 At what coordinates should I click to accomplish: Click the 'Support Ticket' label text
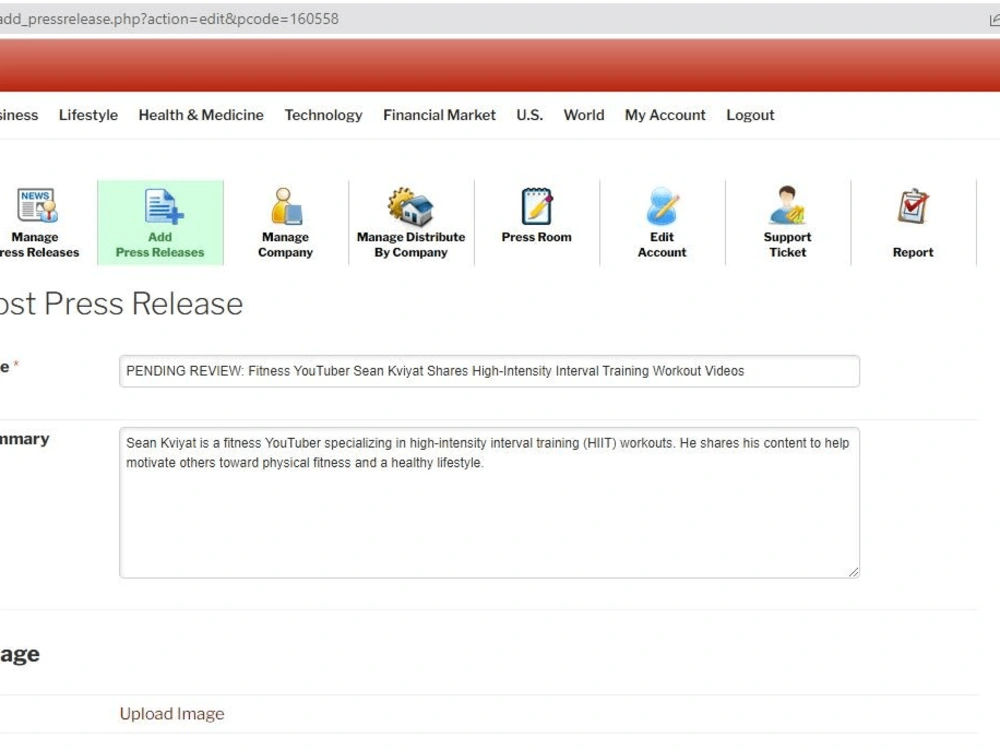[787, 244]
